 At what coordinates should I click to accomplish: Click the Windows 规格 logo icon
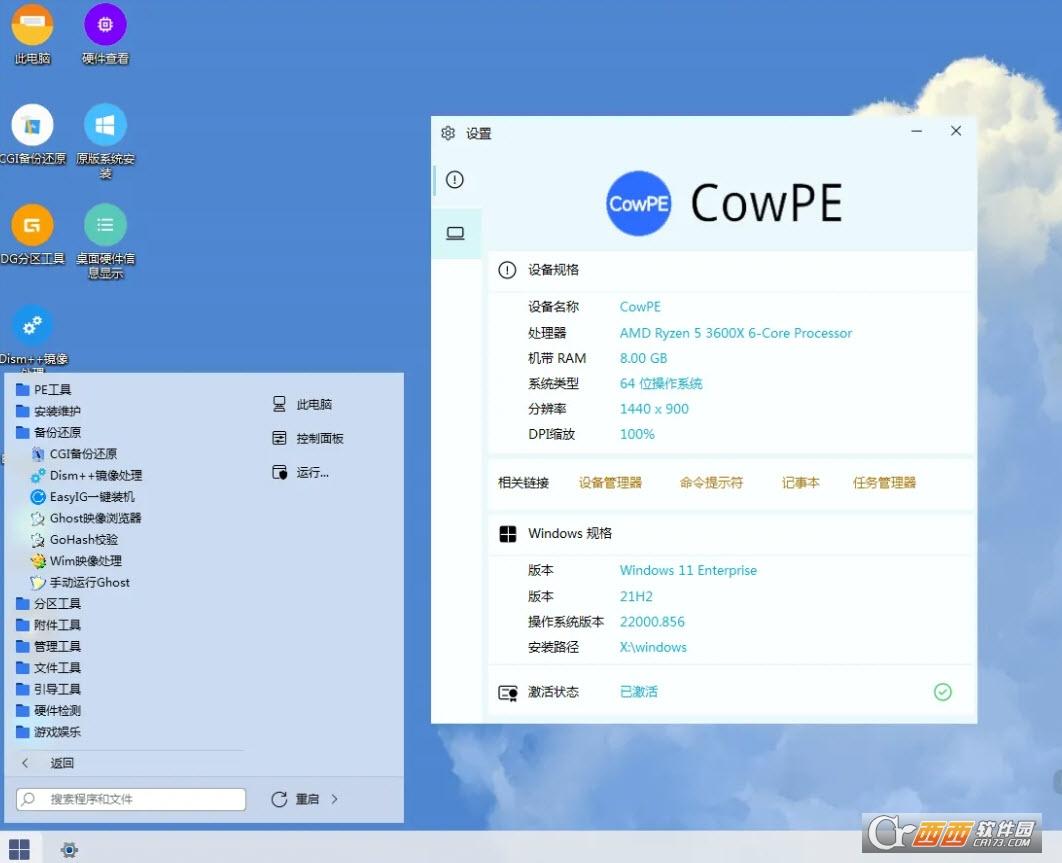point(507,534)
